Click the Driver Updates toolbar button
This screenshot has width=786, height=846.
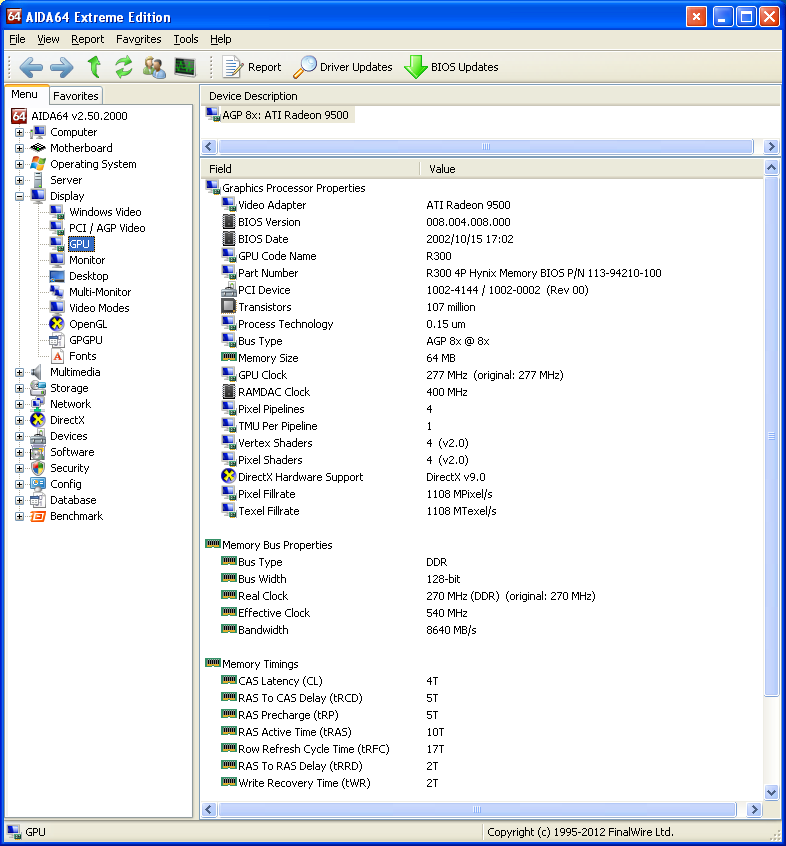pos(343,67)
